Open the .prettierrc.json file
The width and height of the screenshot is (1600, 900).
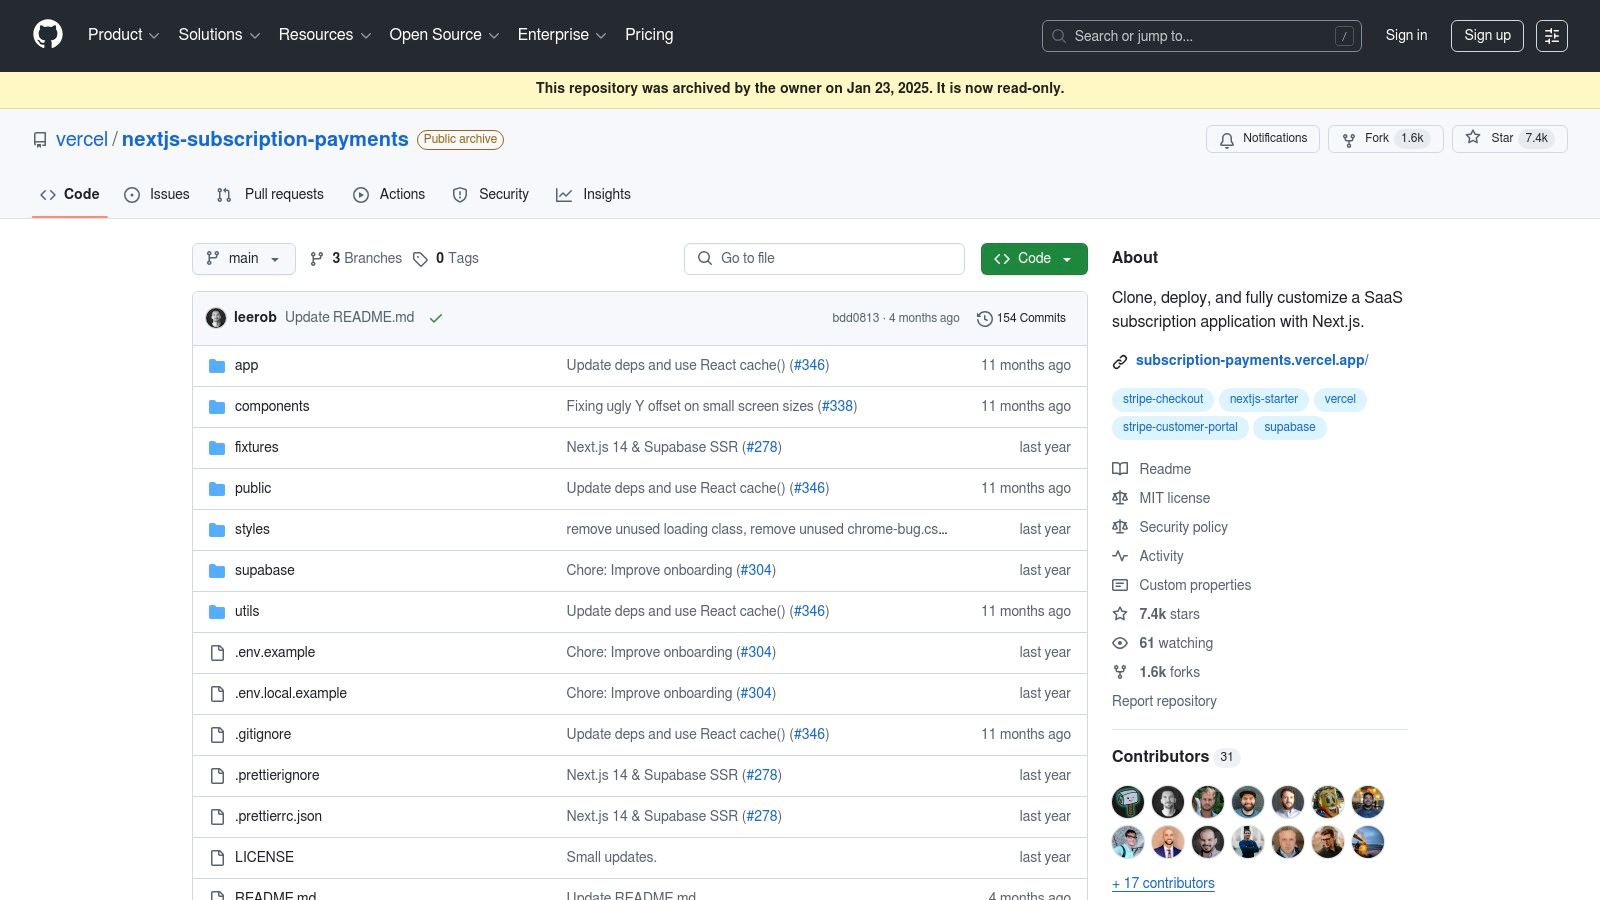(278, 816)
